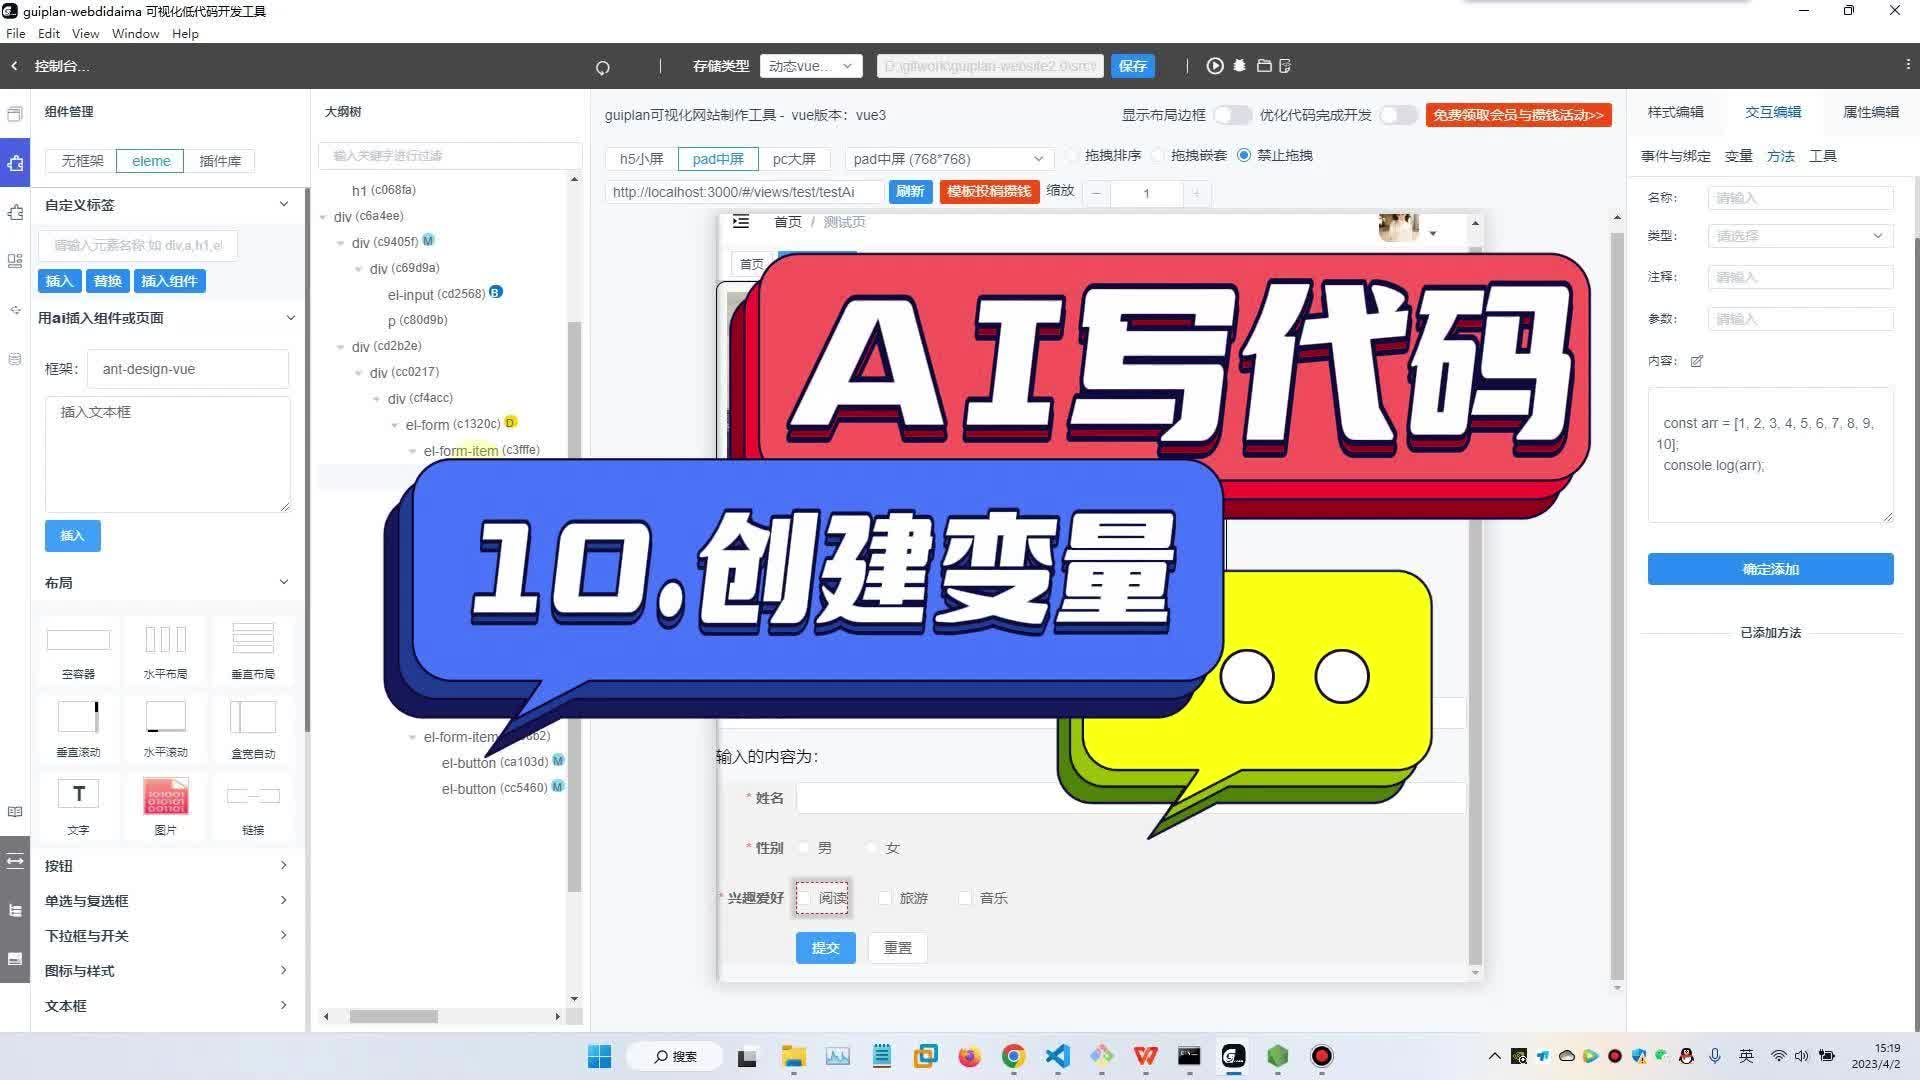Open the three-dot more menu at top right
The image size is (1920, 1080).
pyautogui.click(x=1907, y=65)
